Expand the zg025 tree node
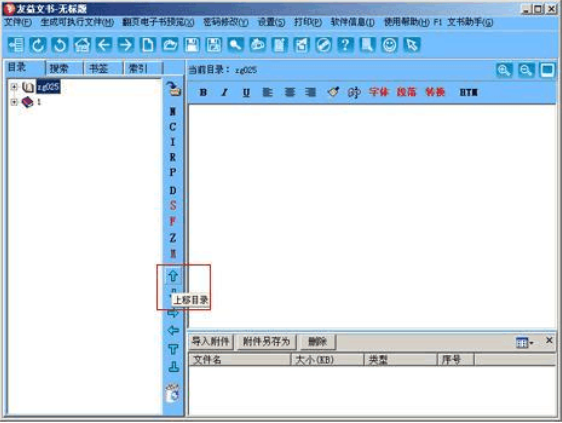The width and height of the screenshot is (562, 423). coord(14,87)
